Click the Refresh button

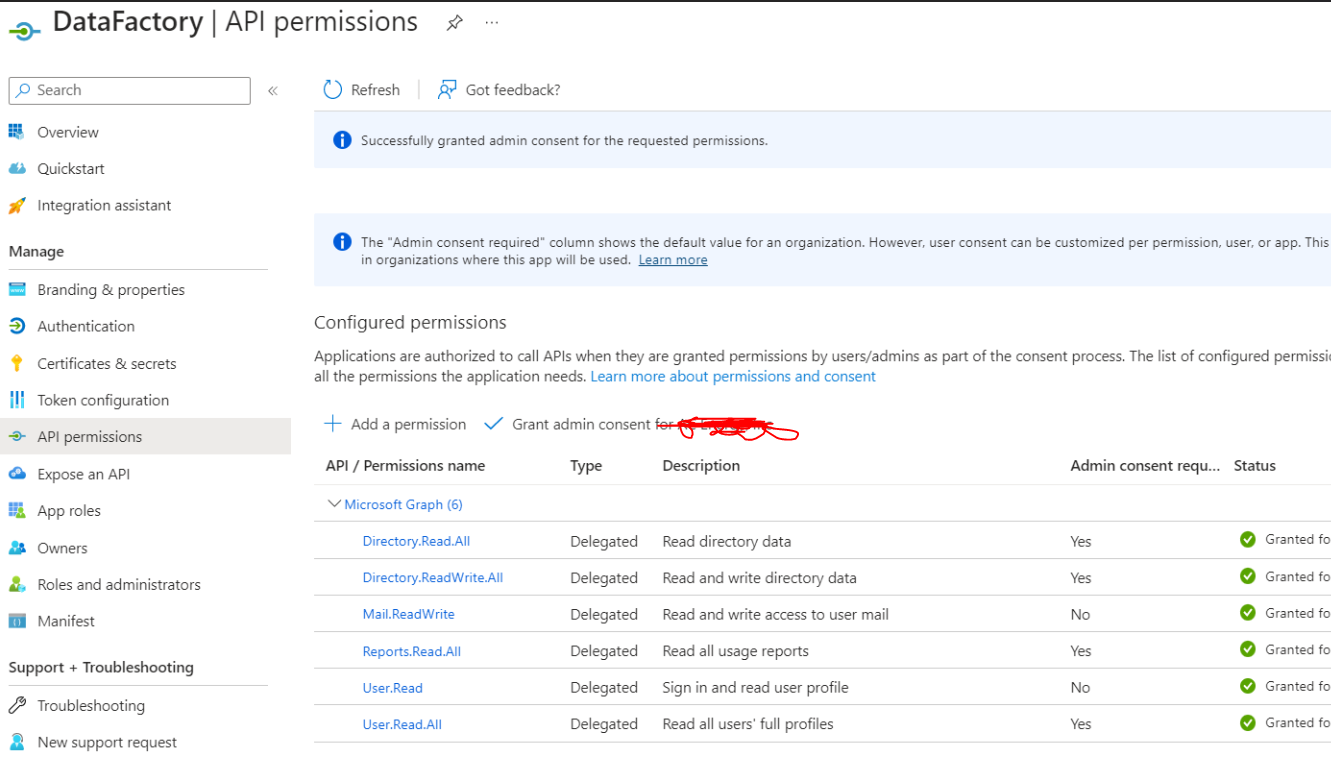[362, 90]
